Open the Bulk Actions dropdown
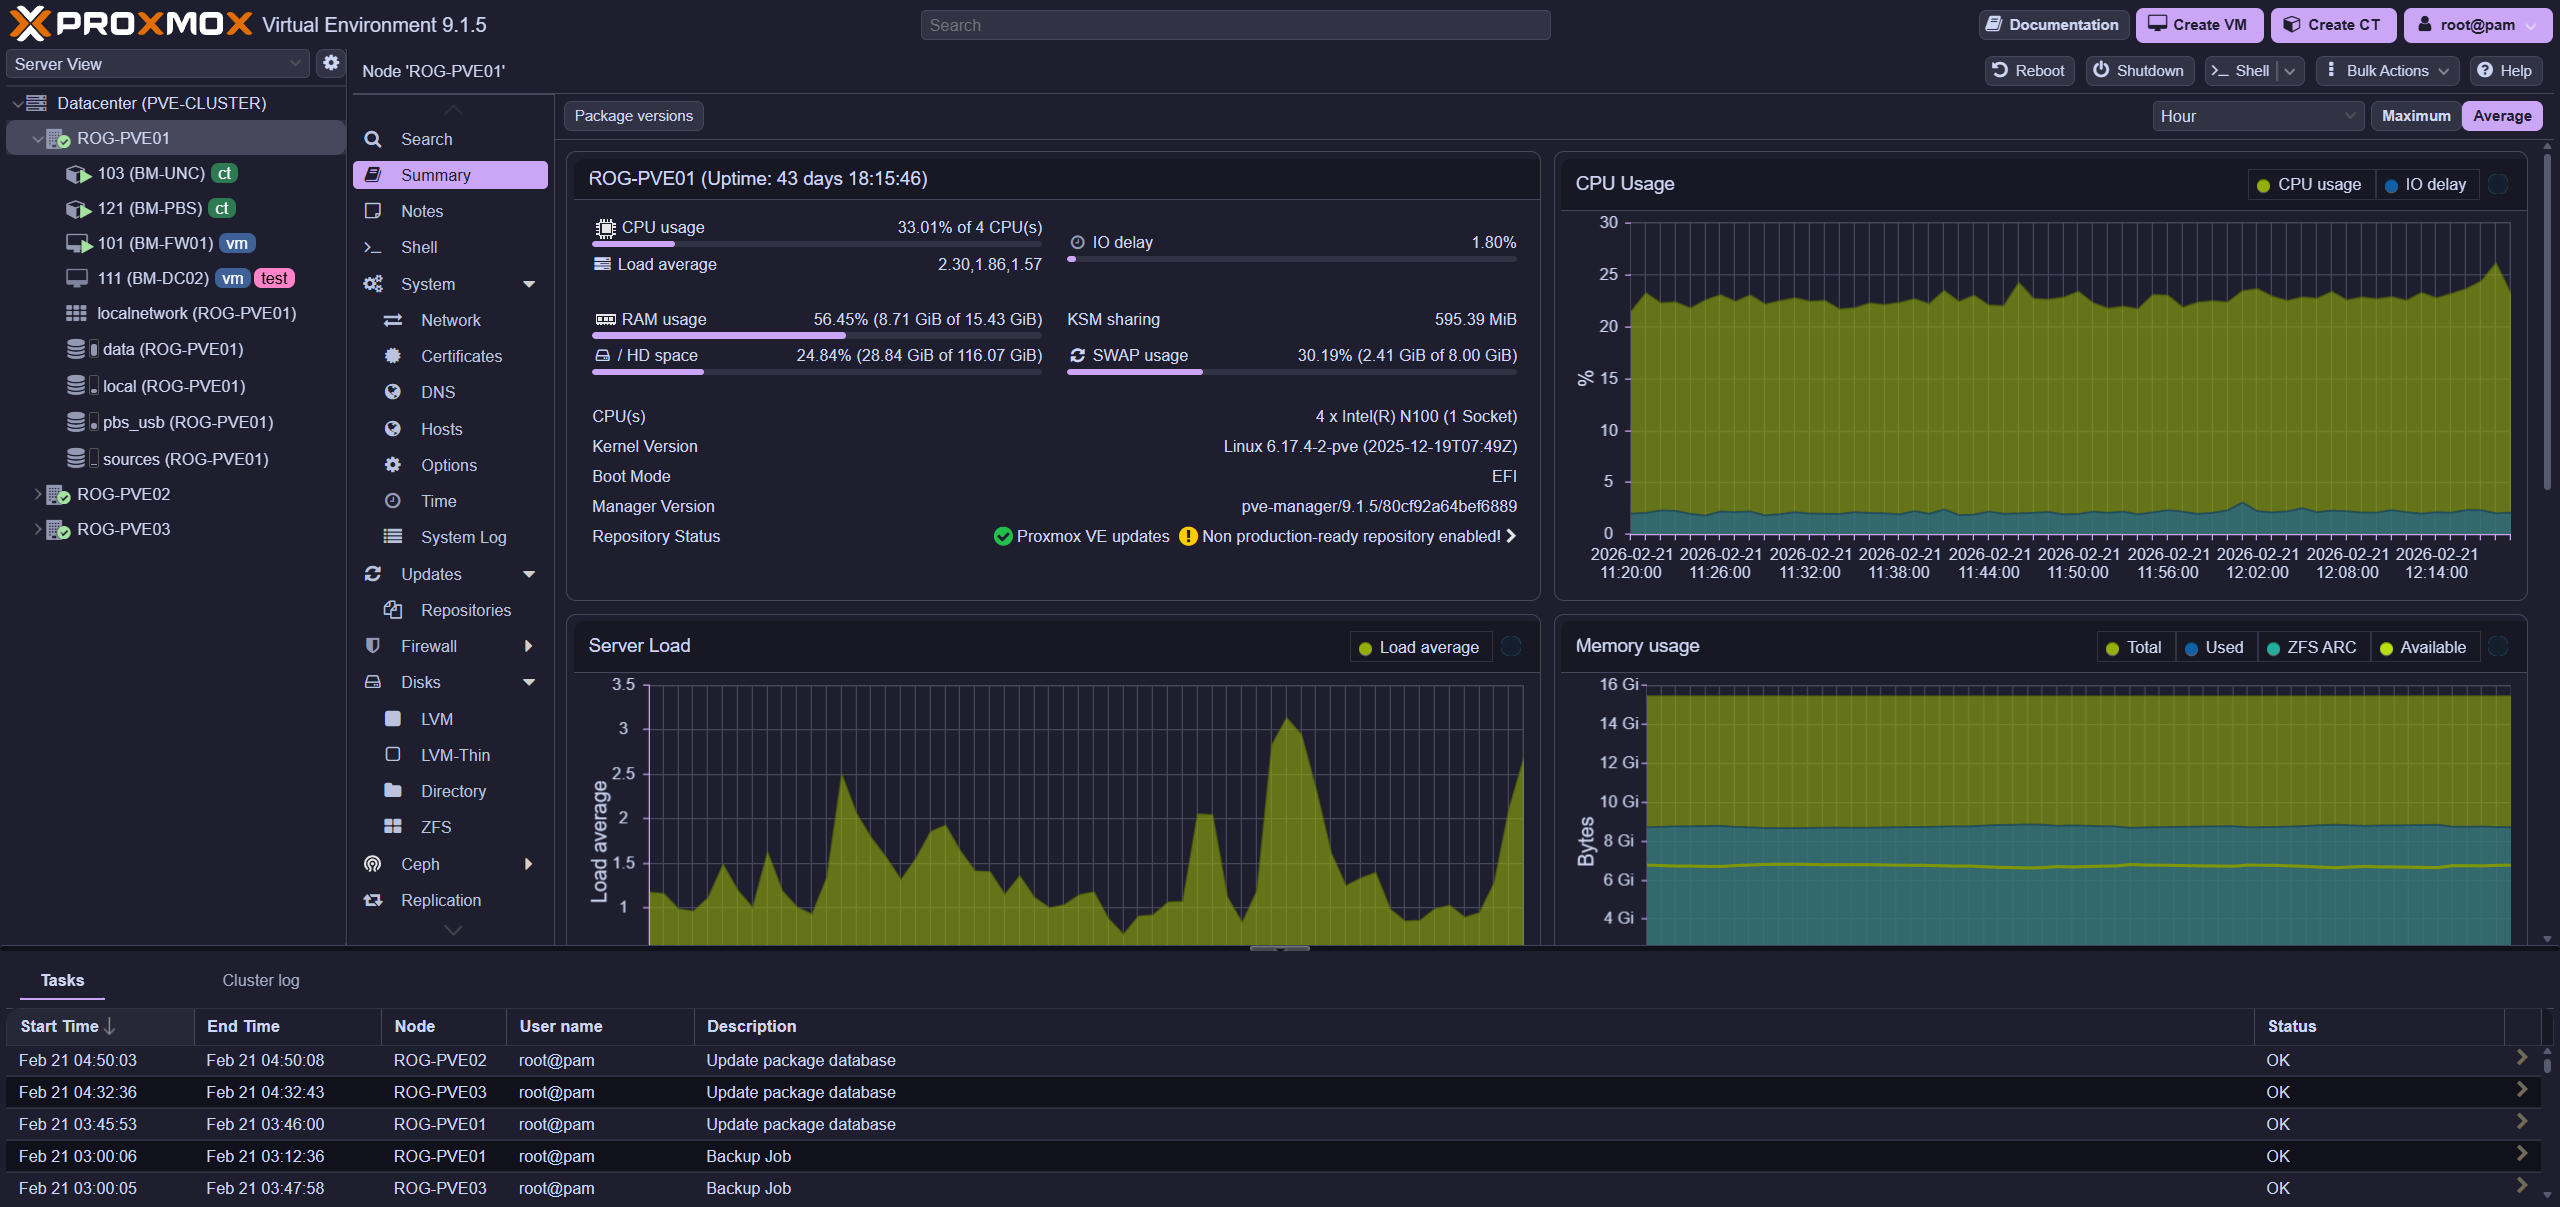The image size is (2560, 1207). tap(2387, 71)
